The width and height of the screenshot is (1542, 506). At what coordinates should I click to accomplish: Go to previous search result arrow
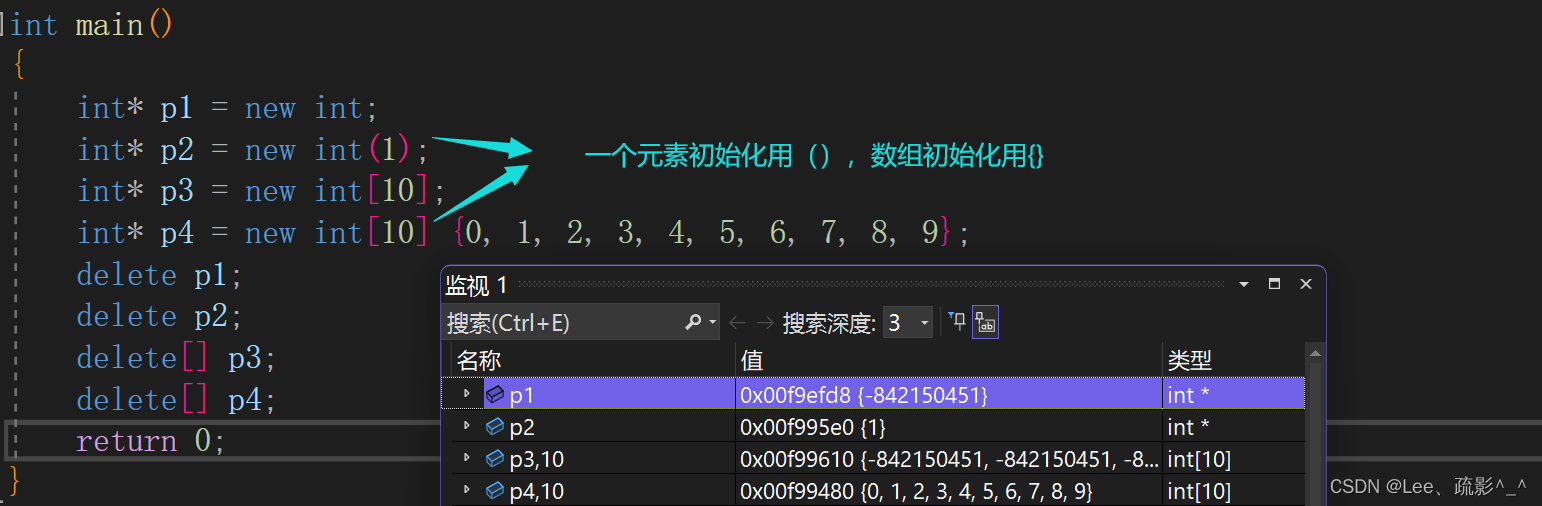(x=737, y=322)
